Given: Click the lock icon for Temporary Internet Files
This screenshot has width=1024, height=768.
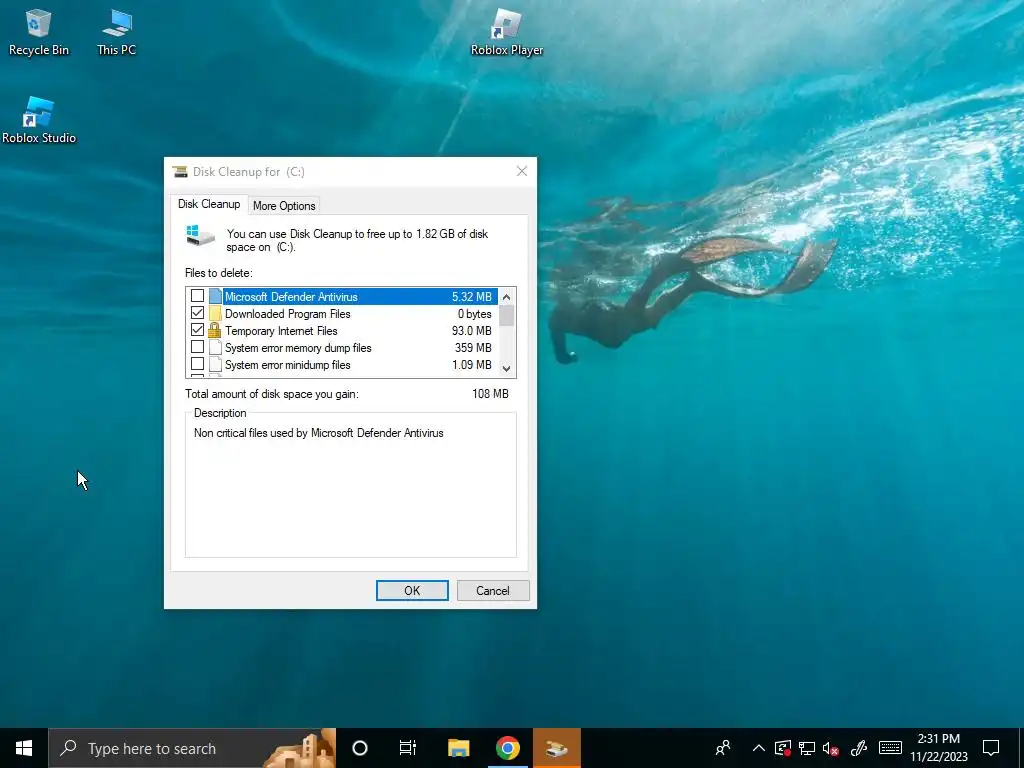Looking at the screenshot, I should [x=214, y=330].
